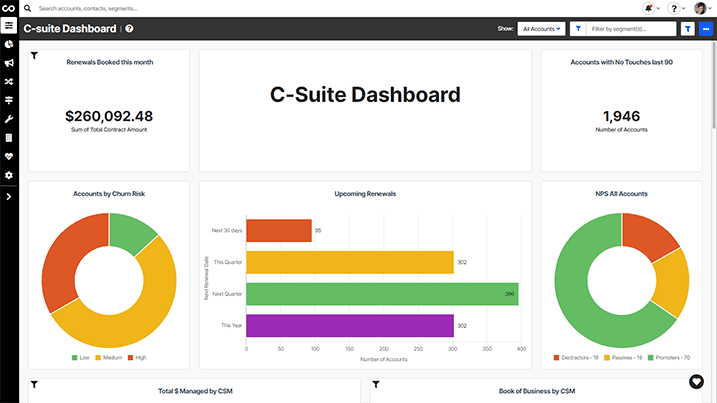Image resolution: width=717 pixels, height=403 pixels.
Task: Open the megaphone announcements icon
Action: (9, 63)
